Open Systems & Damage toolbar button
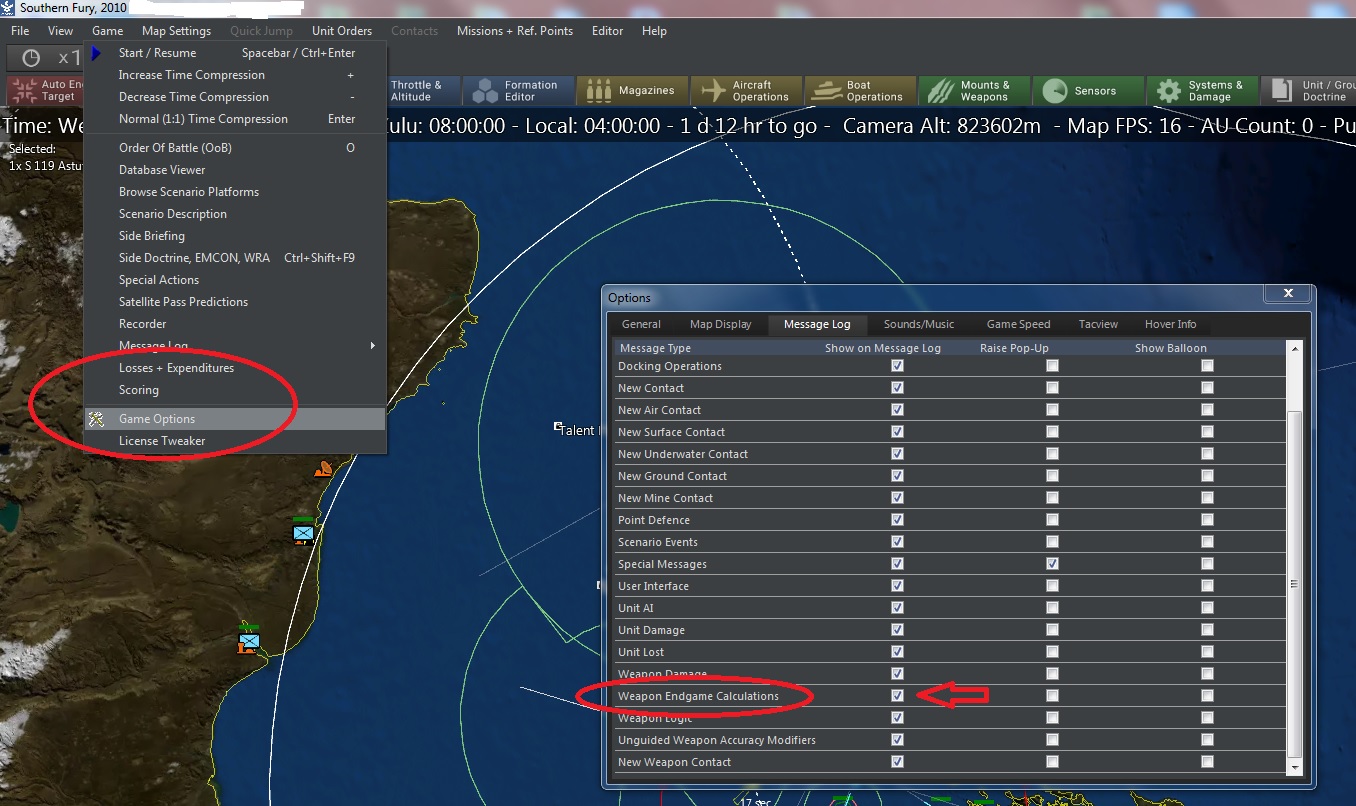 1202,91
